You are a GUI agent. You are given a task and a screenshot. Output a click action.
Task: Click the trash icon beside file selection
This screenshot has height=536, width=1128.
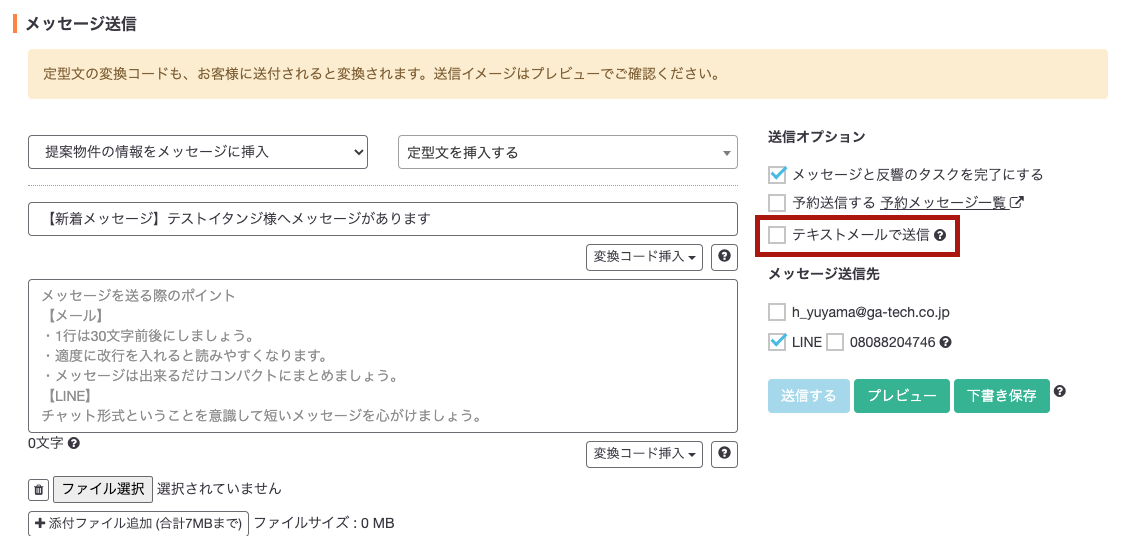coord(39,490)
